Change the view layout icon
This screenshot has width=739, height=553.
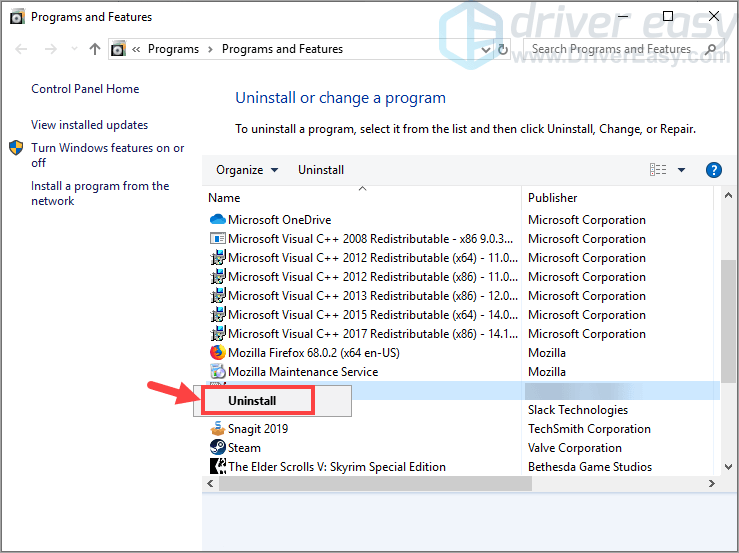pos(658,170)
